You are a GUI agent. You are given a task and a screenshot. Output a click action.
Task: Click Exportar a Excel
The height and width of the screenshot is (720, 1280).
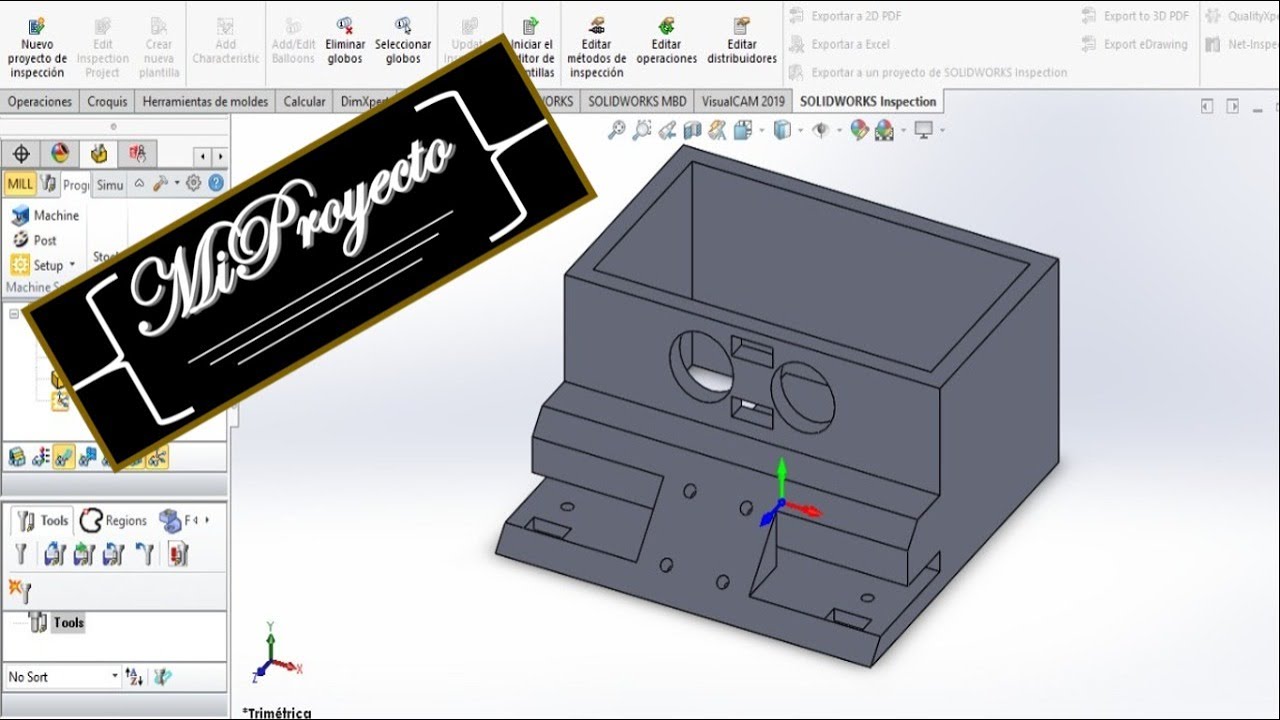pyautogui.click(x=840, y=44)
